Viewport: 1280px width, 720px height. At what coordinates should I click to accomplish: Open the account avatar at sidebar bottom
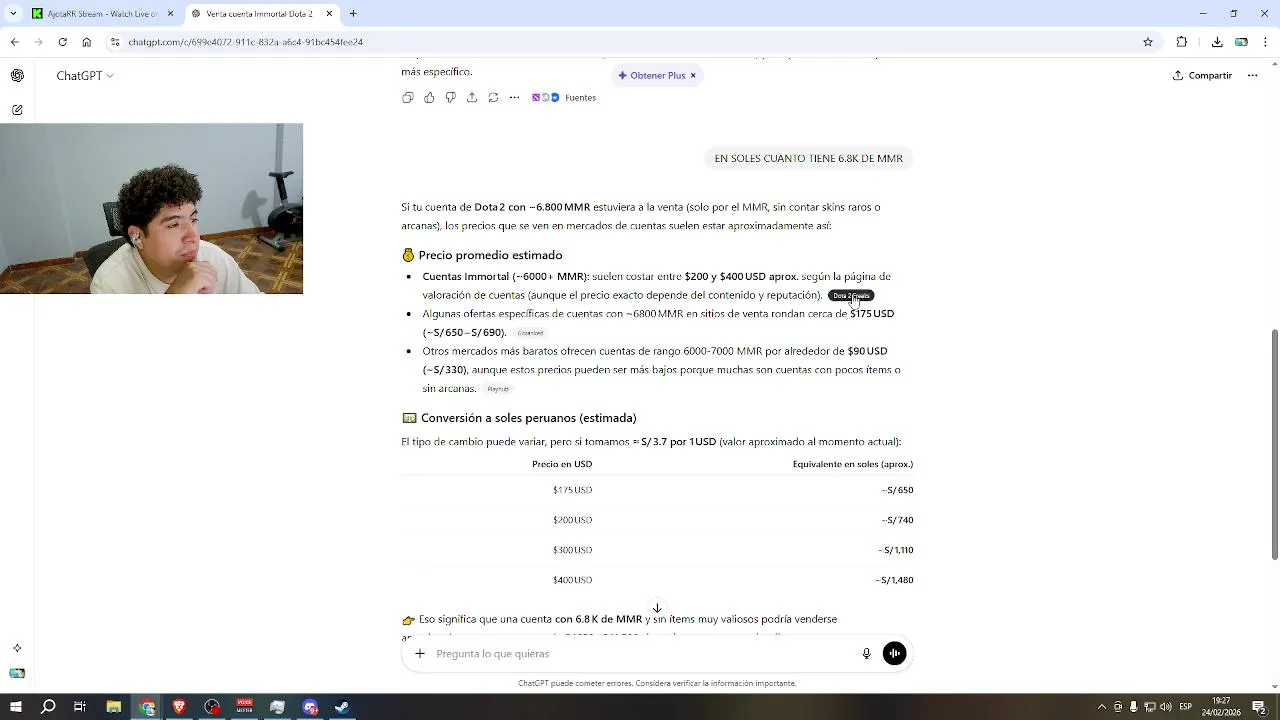point(17,673)
